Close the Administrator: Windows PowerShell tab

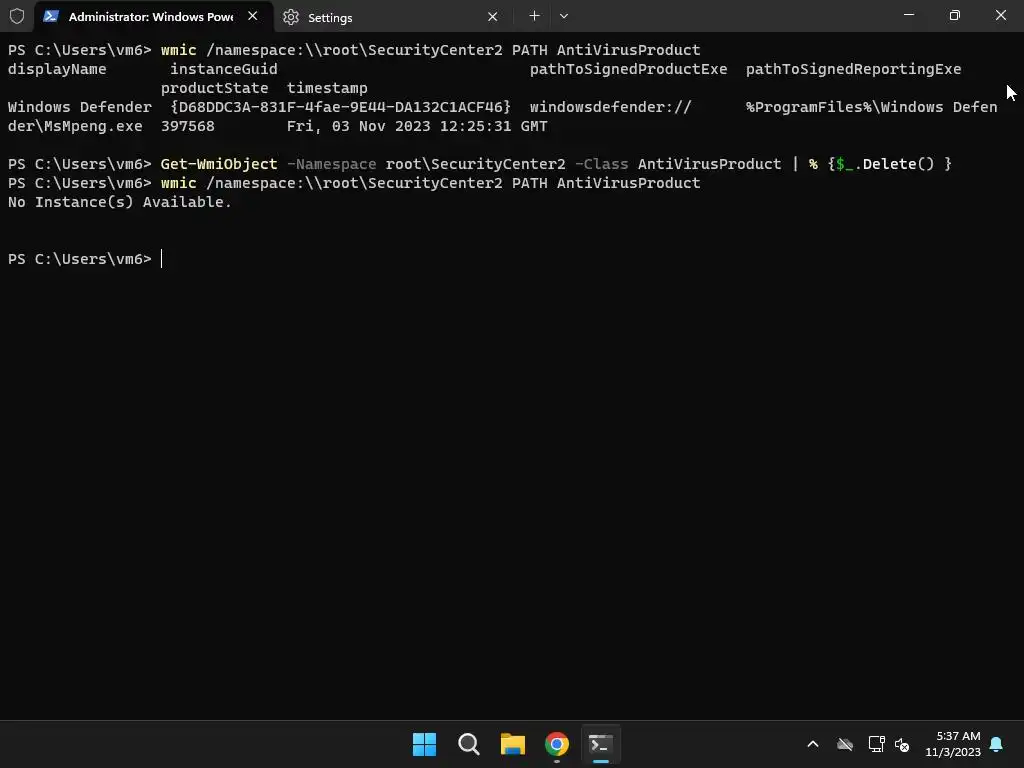253,16
